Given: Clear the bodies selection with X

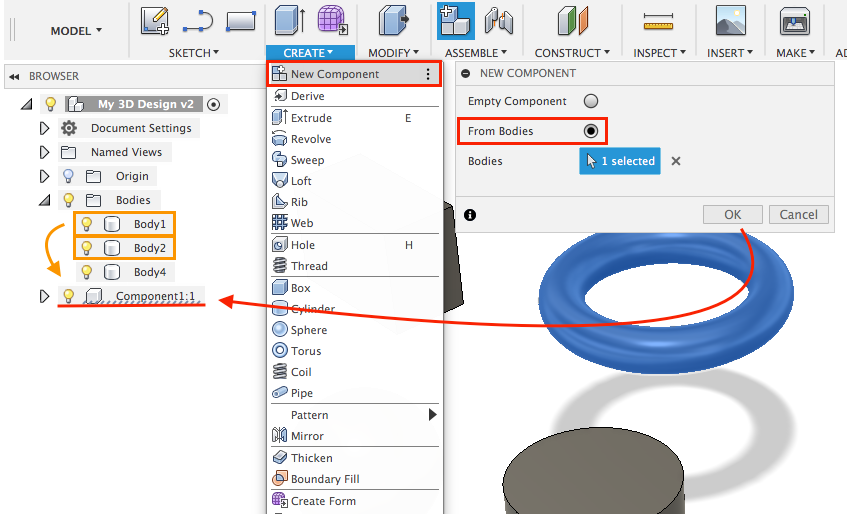Looking at the screenshot, I should point(676,161).
